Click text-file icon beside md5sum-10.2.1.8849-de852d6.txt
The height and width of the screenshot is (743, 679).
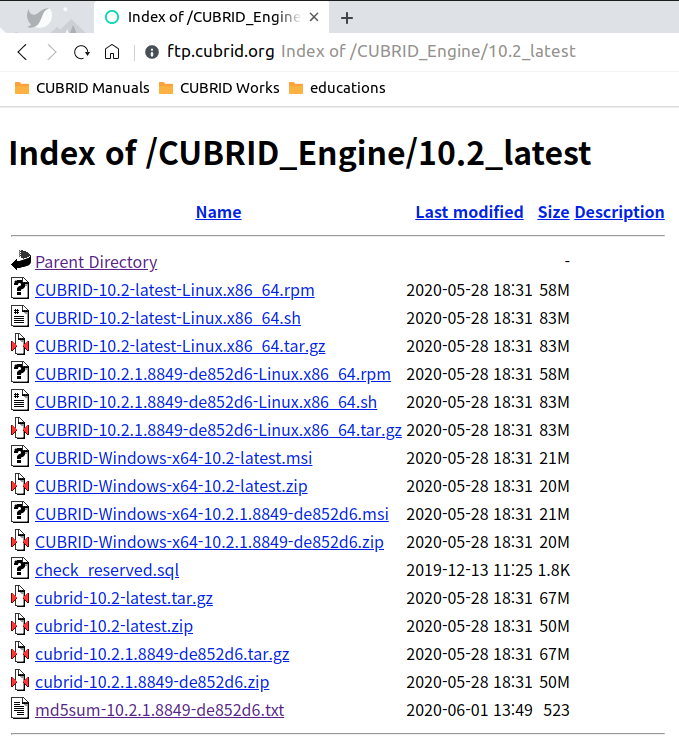pyautogui.click(x=20, y=707)
